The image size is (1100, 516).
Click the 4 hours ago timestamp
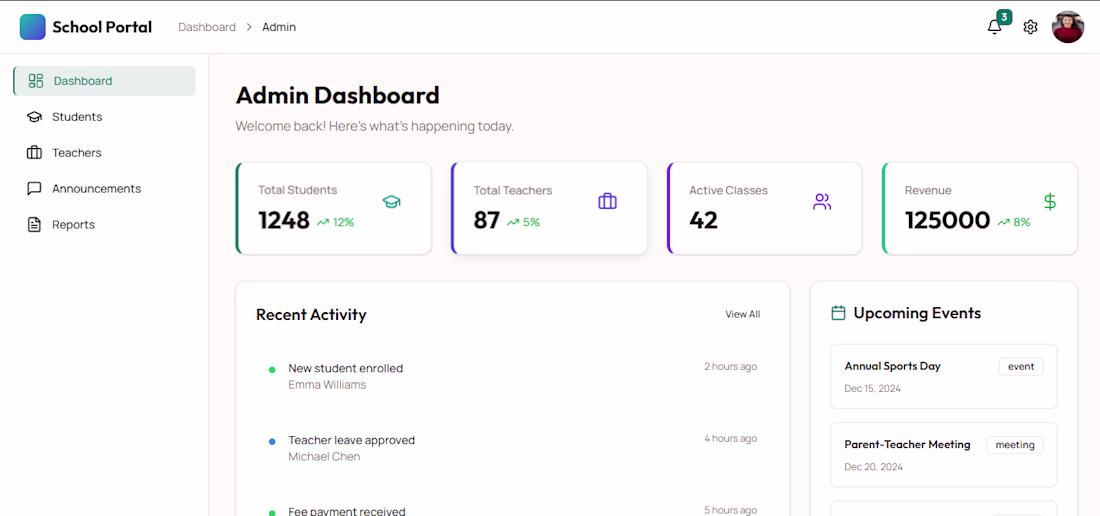[x=730, y=439]
